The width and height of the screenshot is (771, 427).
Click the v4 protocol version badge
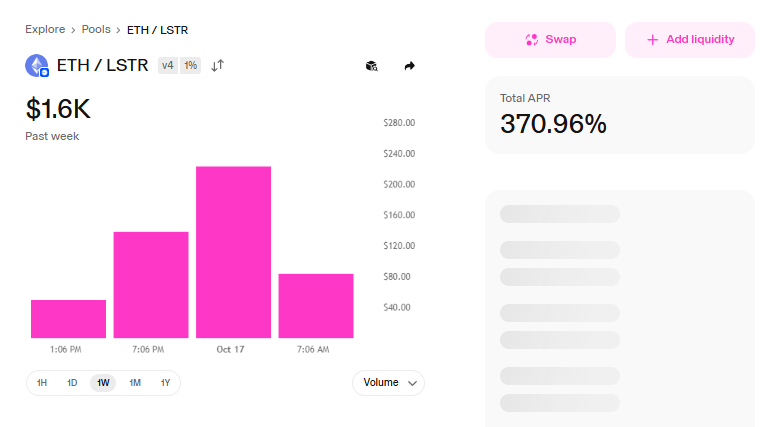point(168,66)
